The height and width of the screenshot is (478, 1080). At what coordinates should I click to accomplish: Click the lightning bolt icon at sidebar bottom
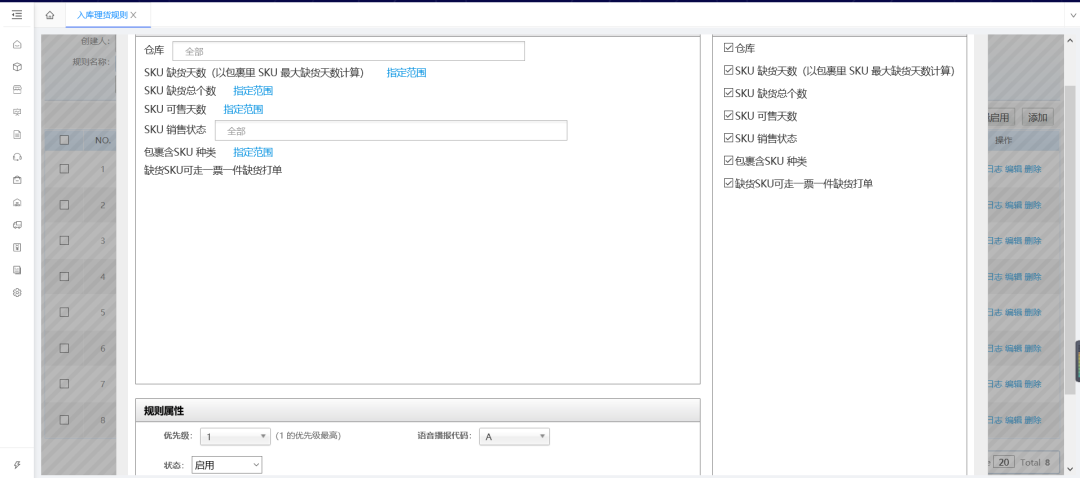17,464
